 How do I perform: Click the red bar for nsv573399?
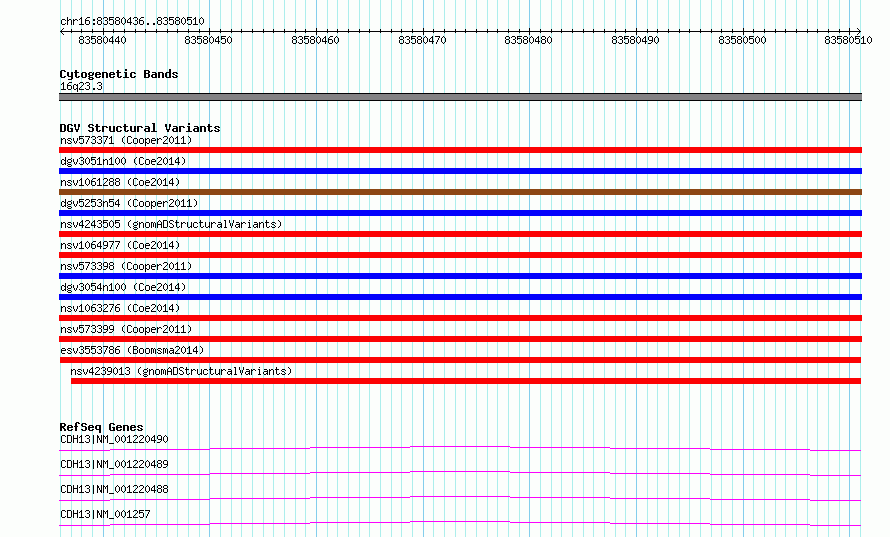click(x=460, y=339)
